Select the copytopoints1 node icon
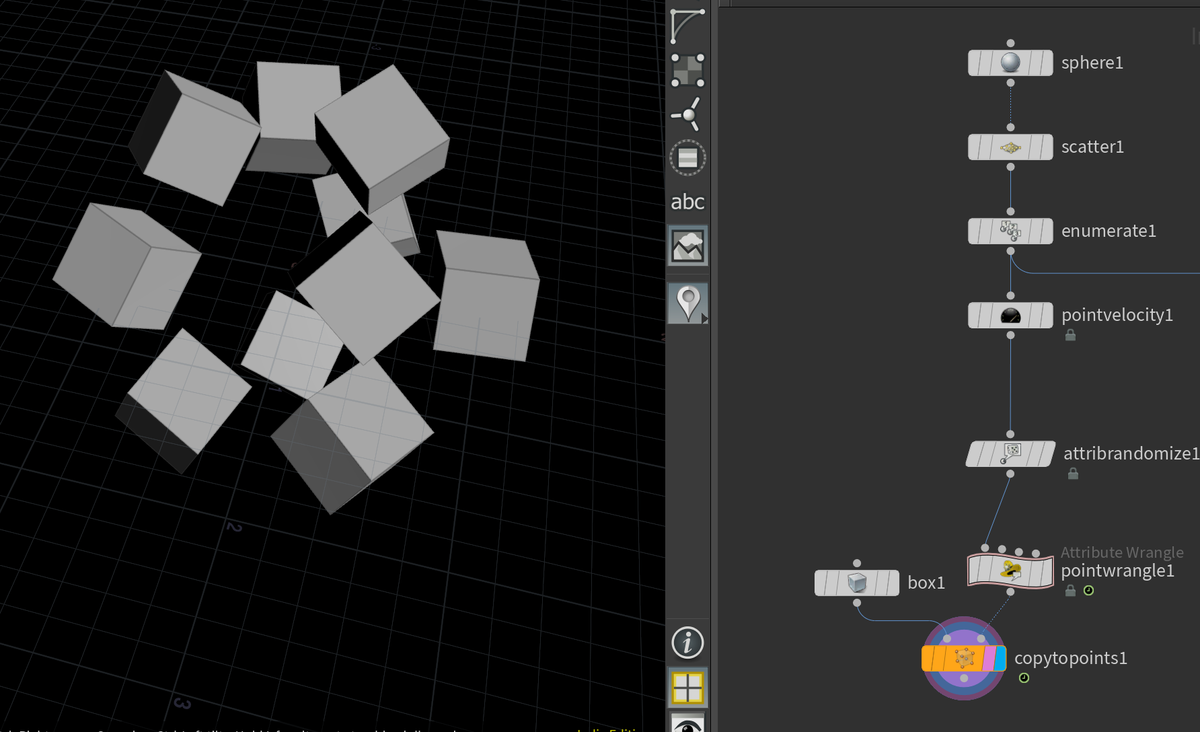This screenshot has height=732, width=1200. [x=964, y=658]
